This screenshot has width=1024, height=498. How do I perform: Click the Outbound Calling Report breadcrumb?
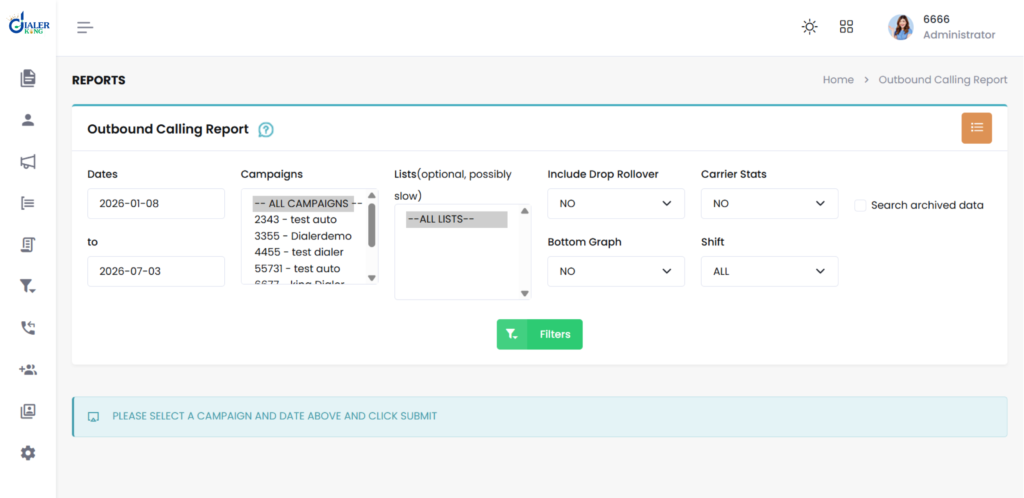point(943,80)
